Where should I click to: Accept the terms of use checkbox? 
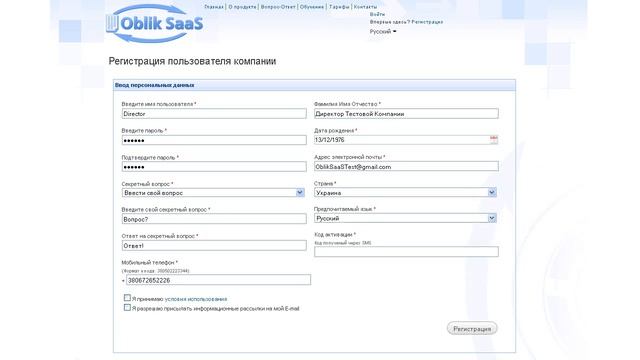pos(127,298)
